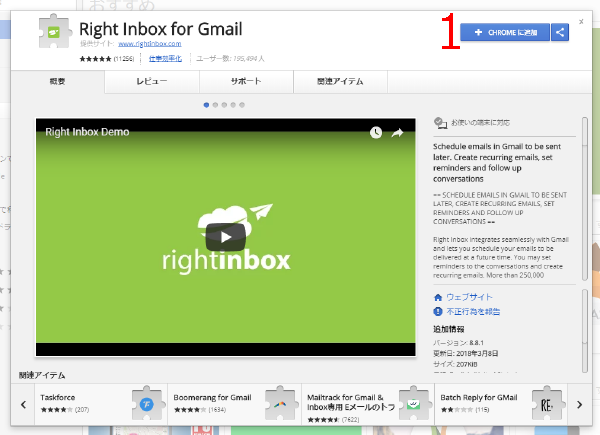The height and width of the screenshot is (435, 600).
Task: Click the サイズ: 207KiB text
Action: [x=455, y=364]
